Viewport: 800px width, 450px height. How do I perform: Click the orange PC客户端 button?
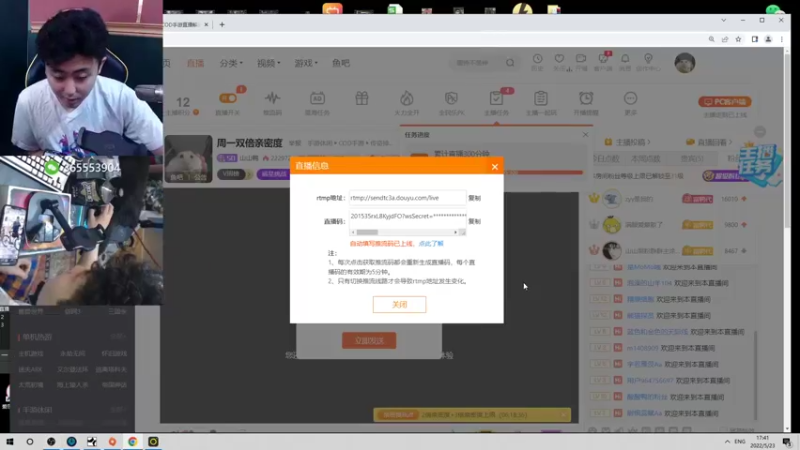(x=724, y=102)
